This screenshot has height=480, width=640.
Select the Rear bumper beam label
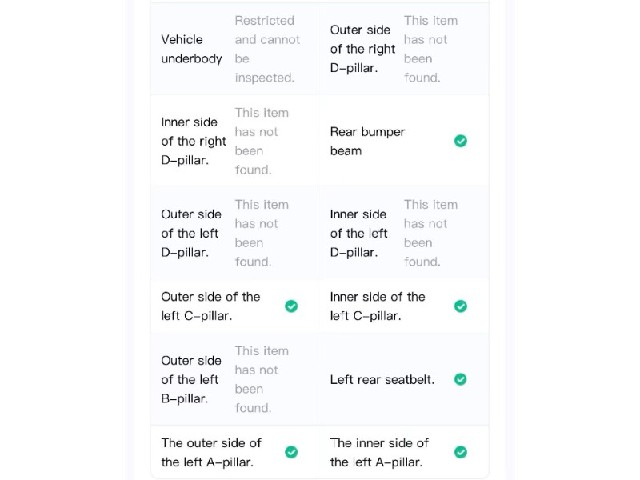coord(367,141)
